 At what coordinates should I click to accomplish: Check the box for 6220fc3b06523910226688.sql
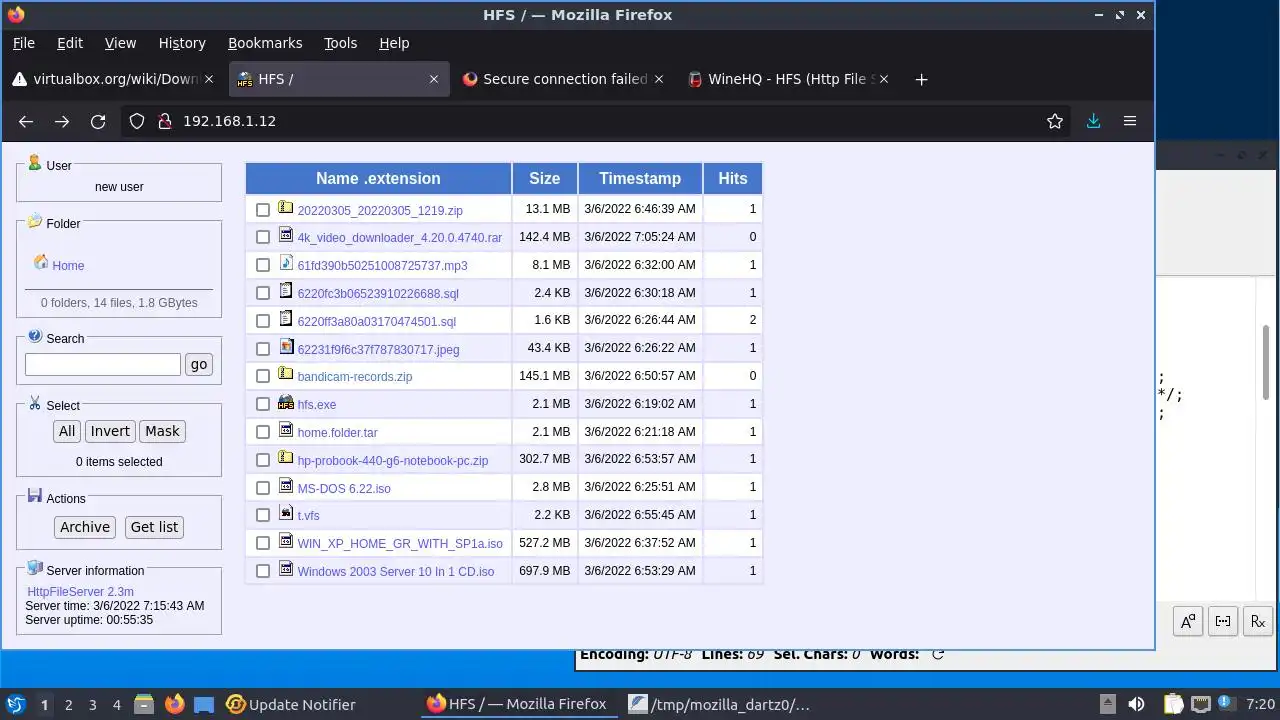click(x=263, y=293)
